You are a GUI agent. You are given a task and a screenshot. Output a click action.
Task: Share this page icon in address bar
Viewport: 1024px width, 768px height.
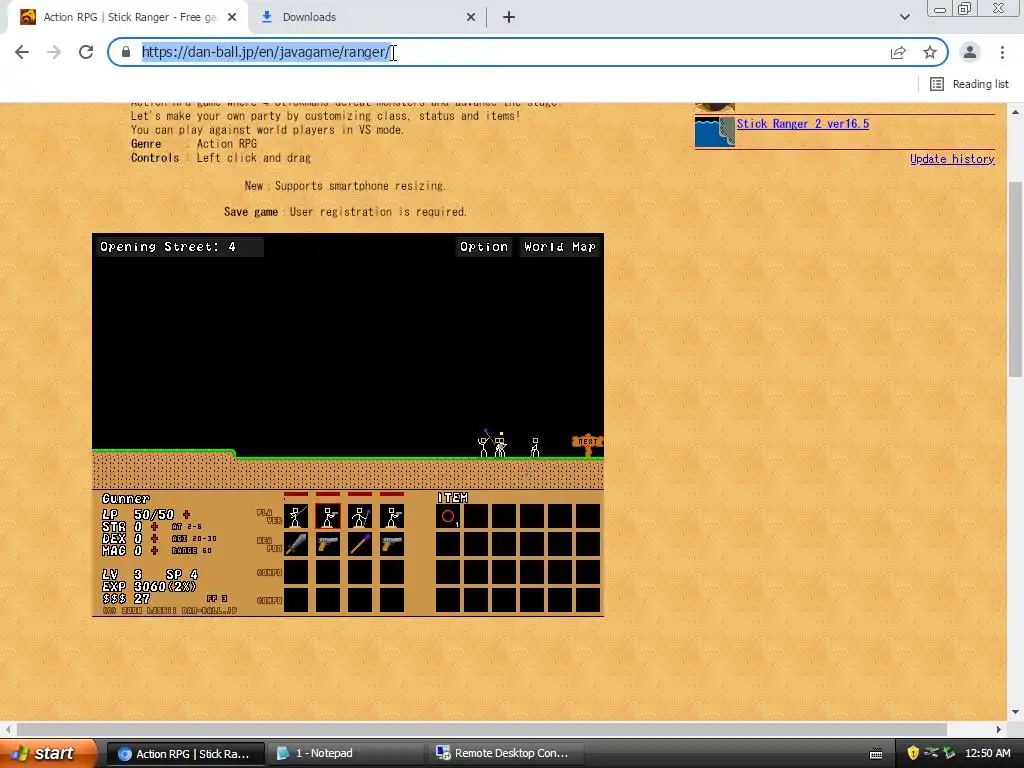click(x=898, y=52)
